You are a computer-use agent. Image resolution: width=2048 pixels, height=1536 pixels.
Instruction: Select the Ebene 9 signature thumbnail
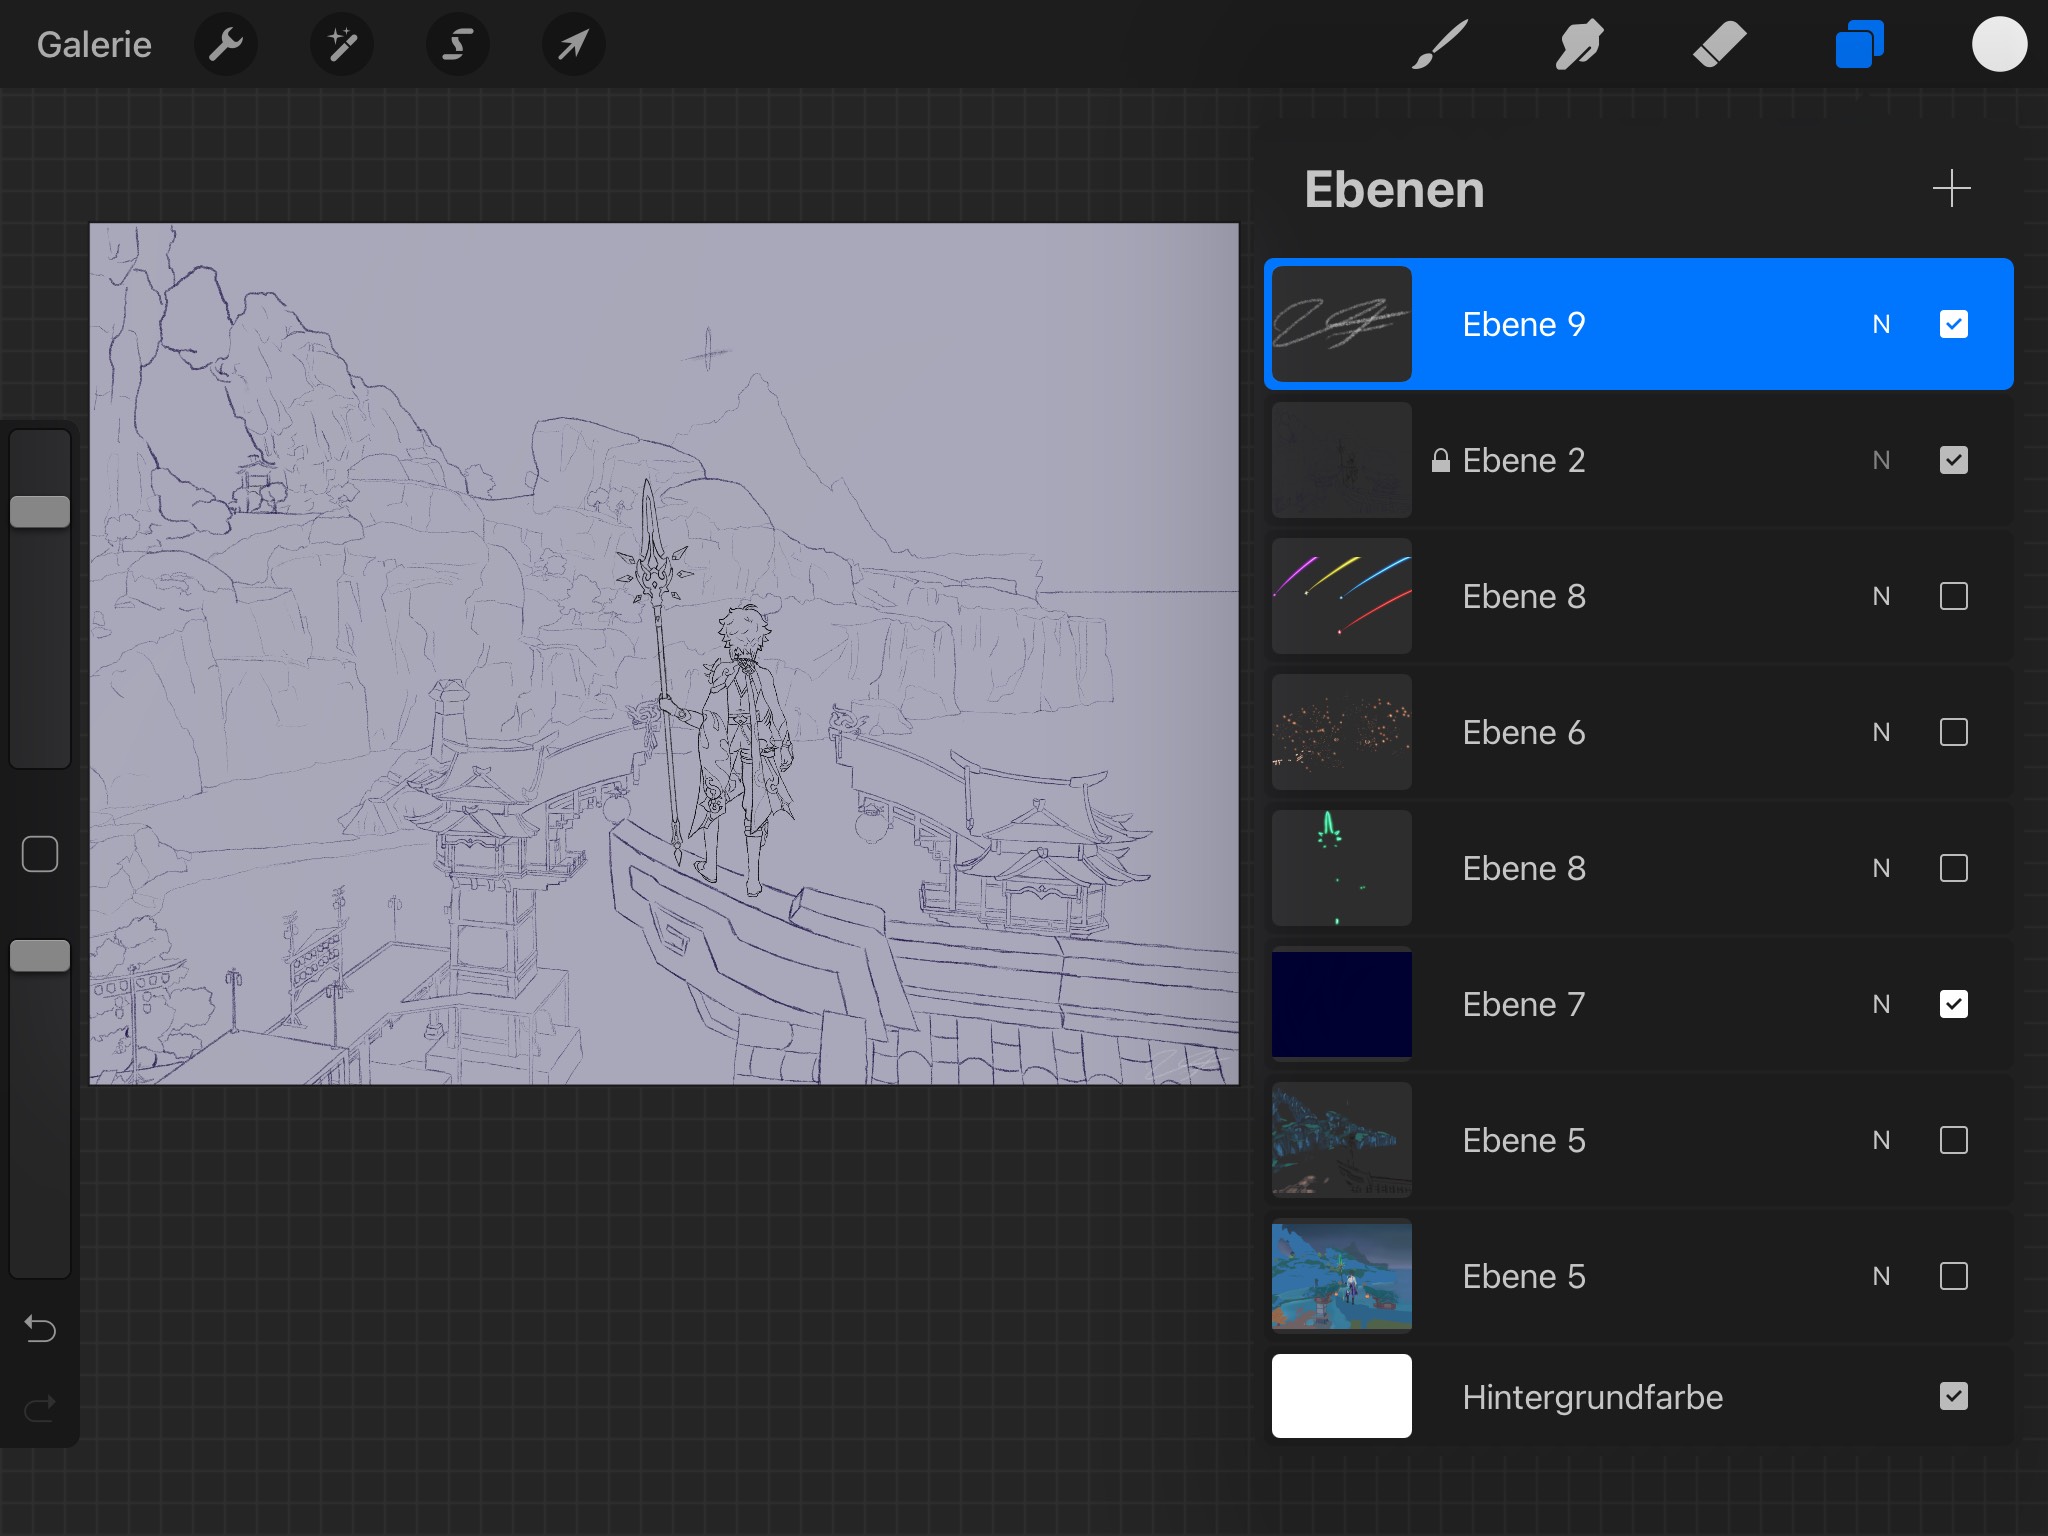1342,324
